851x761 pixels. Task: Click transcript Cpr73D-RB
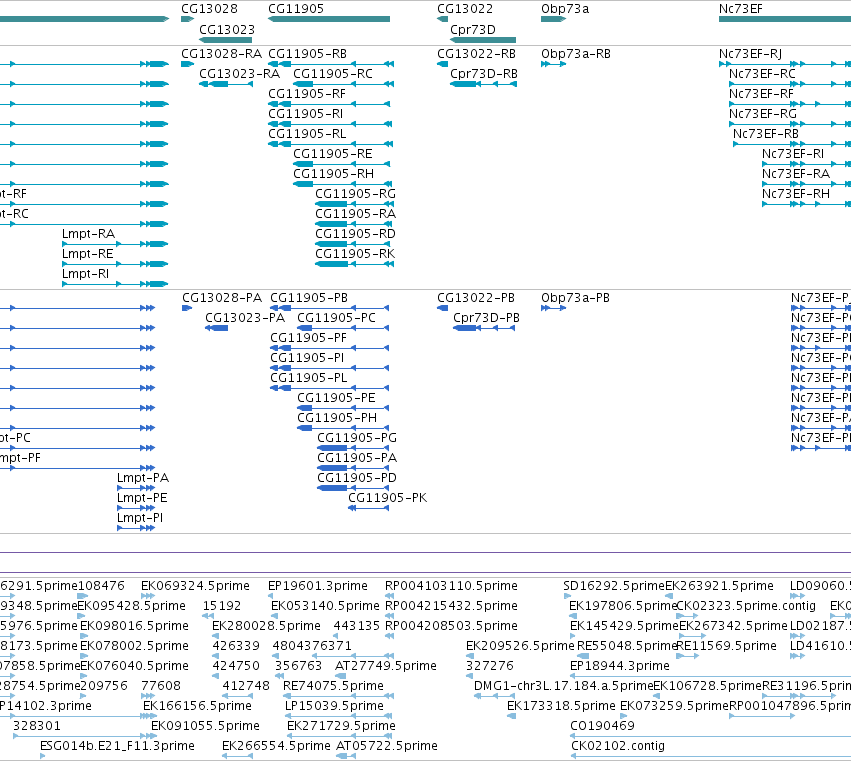point(484,74)
